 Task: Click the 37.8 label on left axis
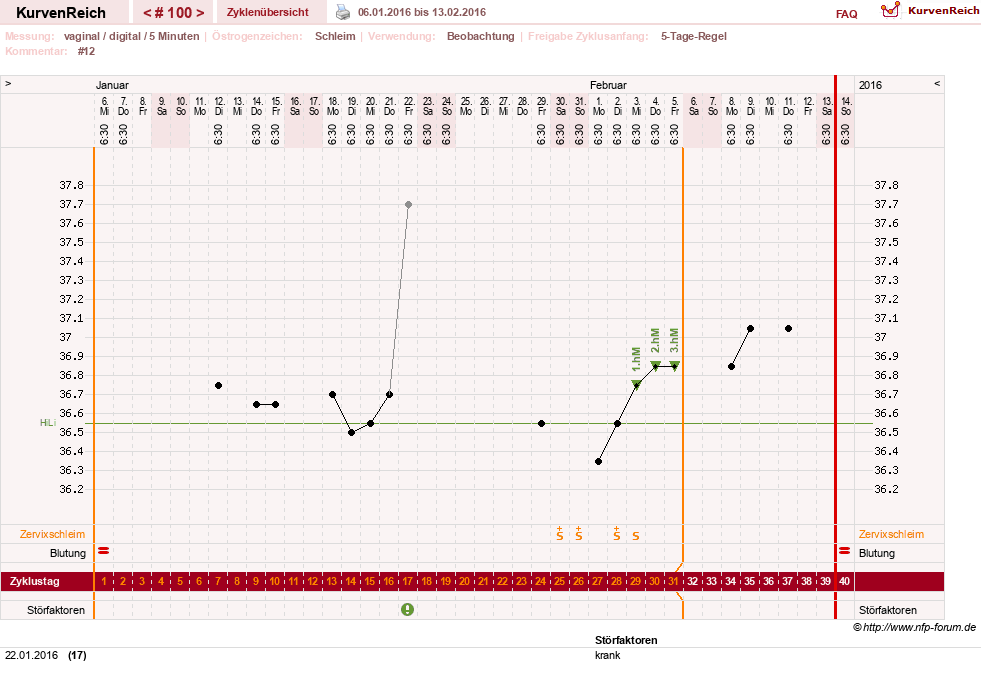click(x=71, y=185)
